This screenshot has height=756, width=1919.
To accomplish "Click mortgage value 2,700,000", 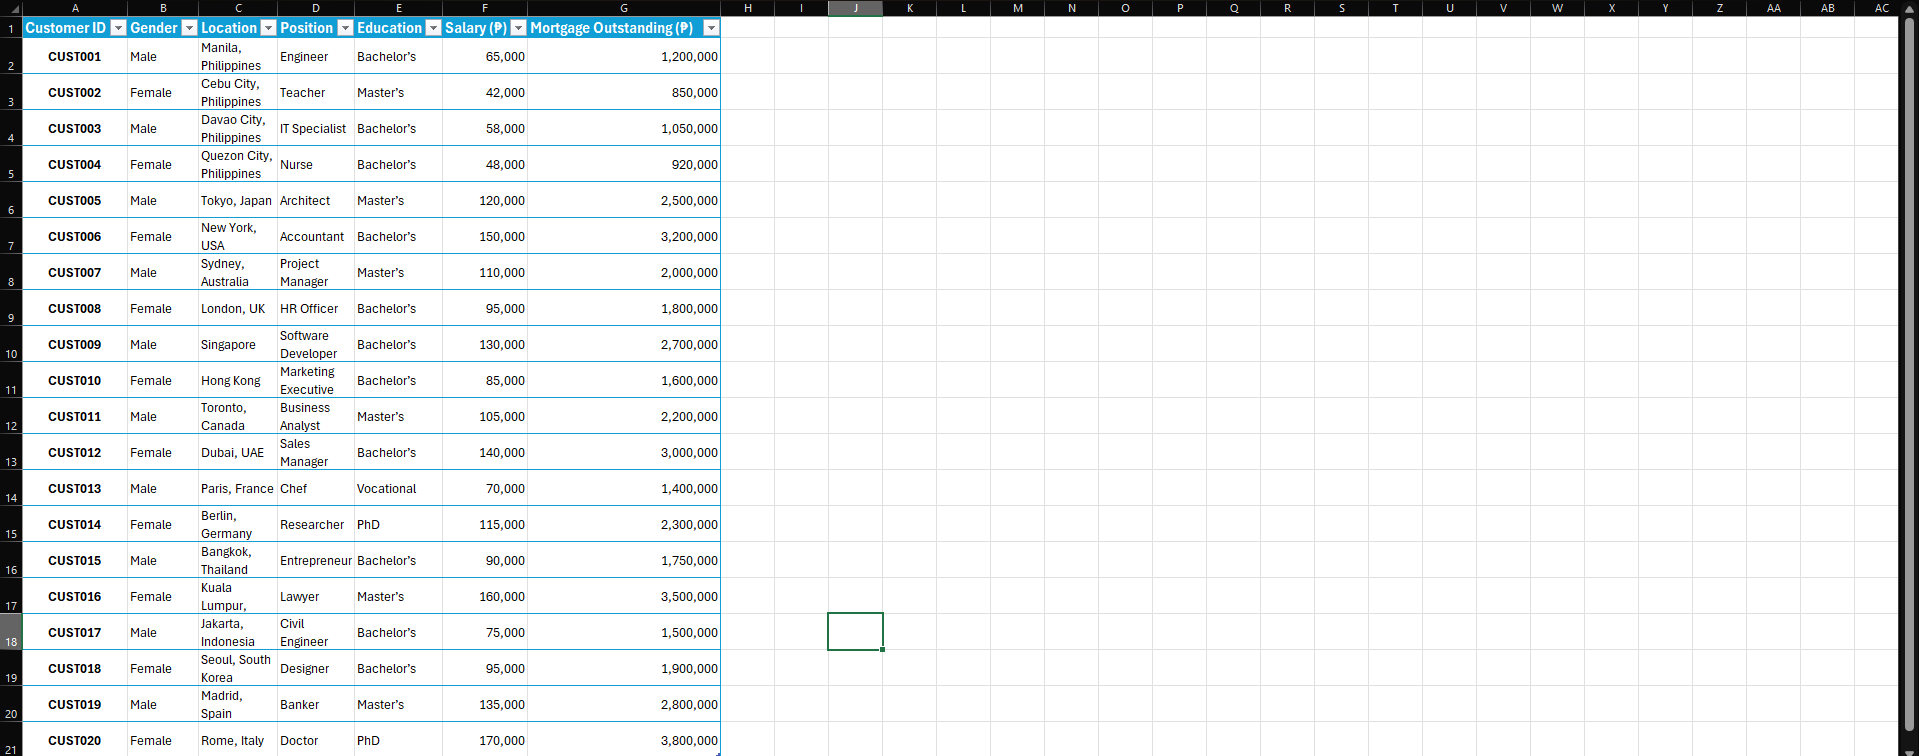I will click(624, 344).
